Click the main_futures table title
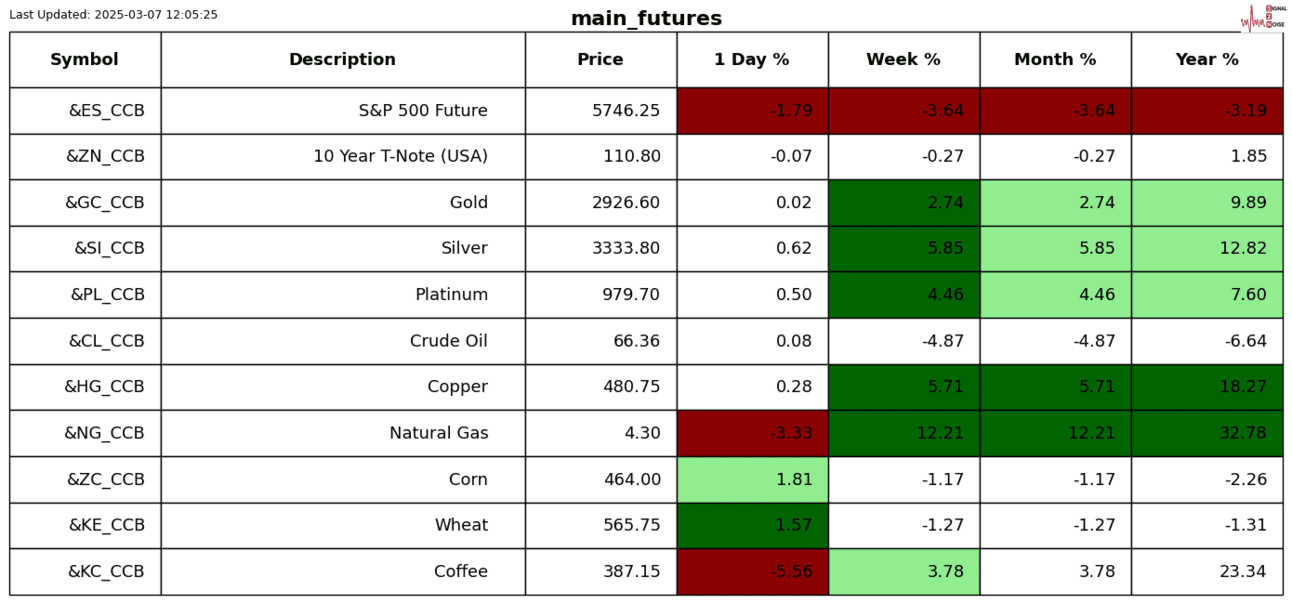 (x=646, y=19)
